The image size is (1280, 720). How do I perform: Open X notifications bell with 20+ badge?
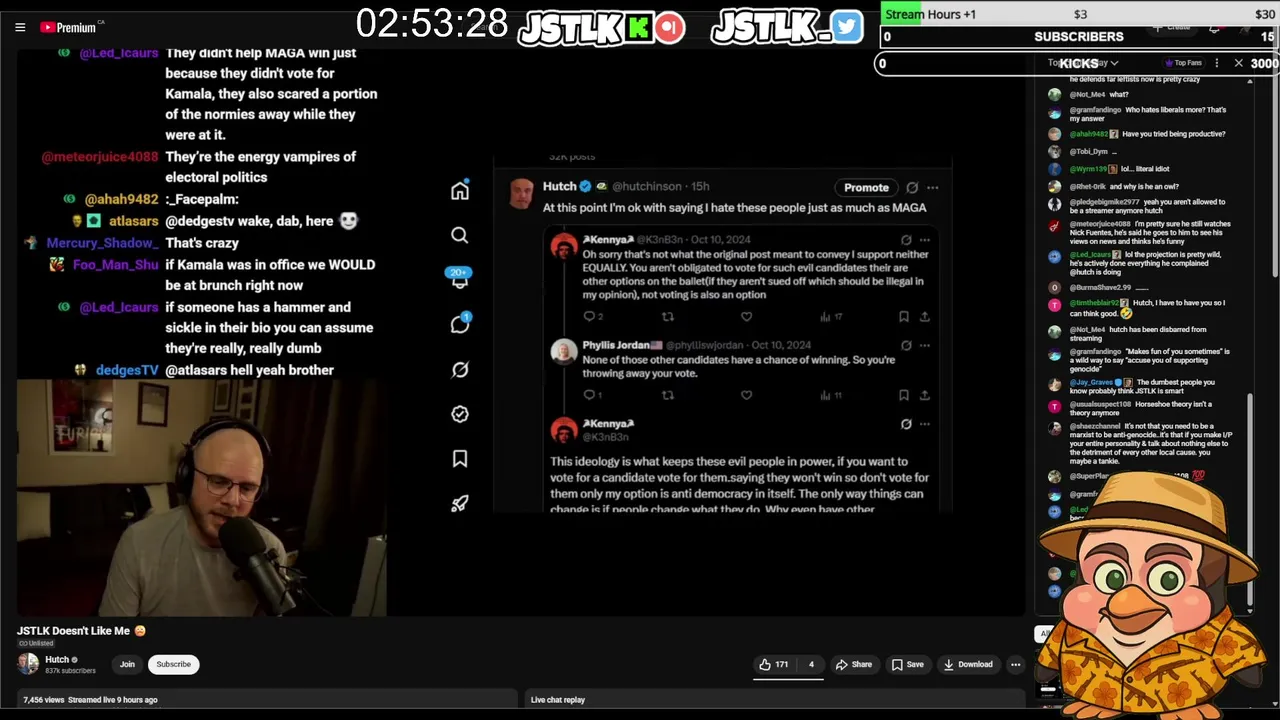459,279
